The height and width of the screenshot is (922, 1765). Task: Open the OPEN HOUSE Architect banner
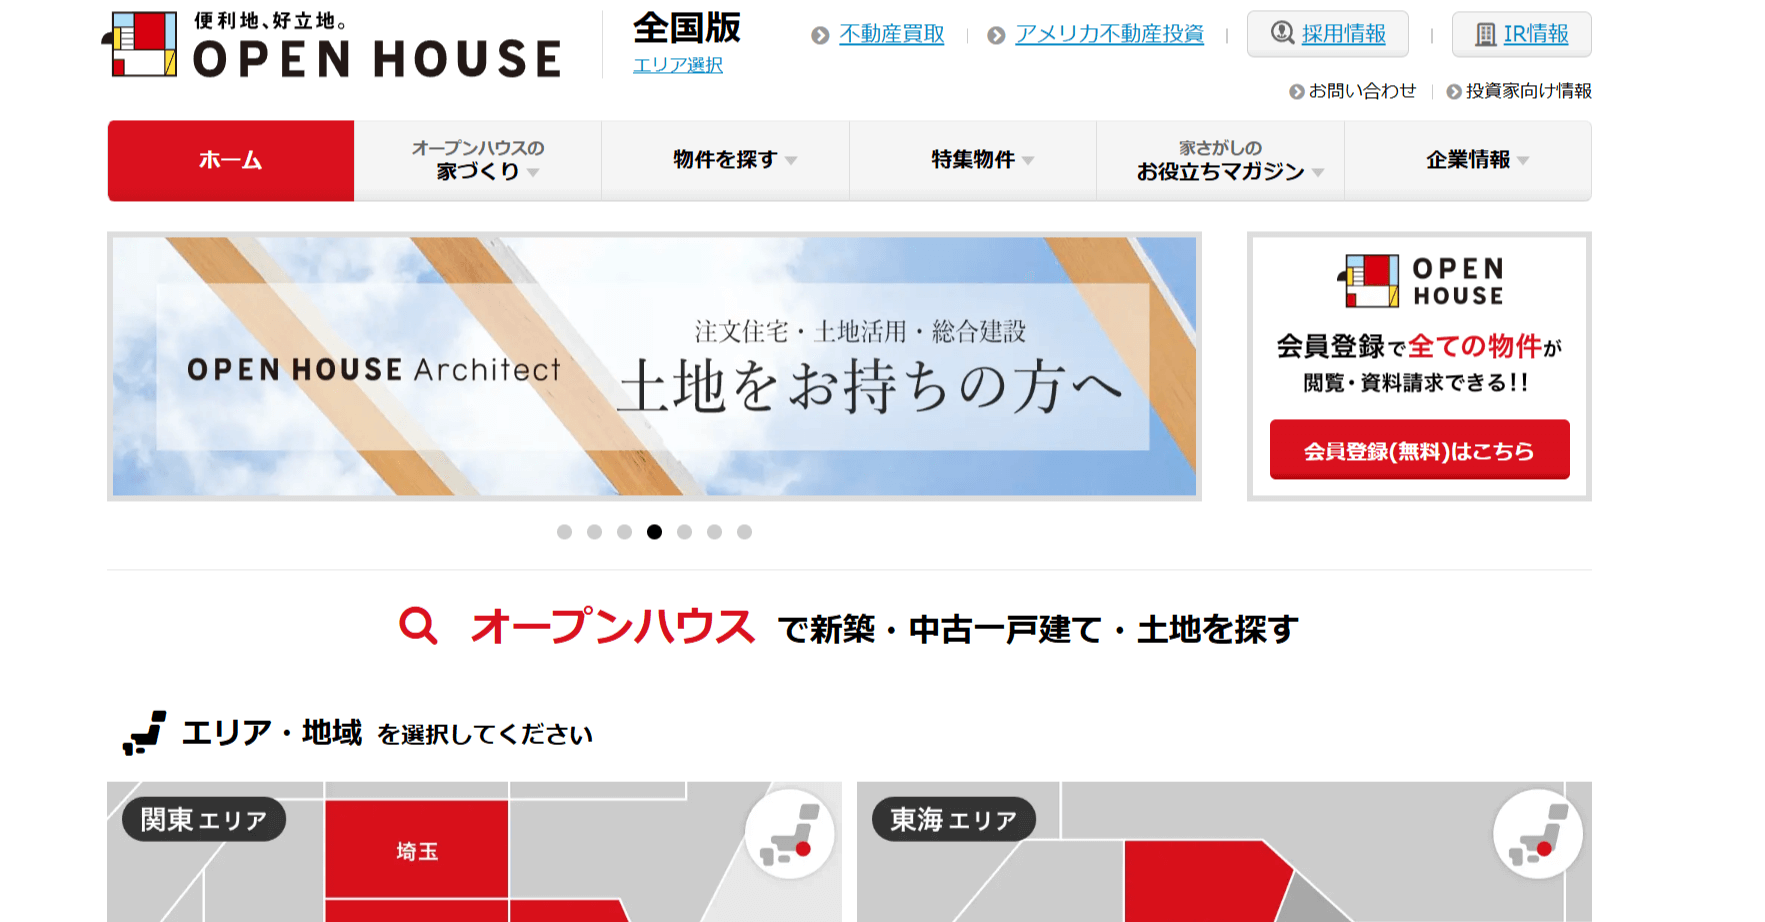click(654, 366)
